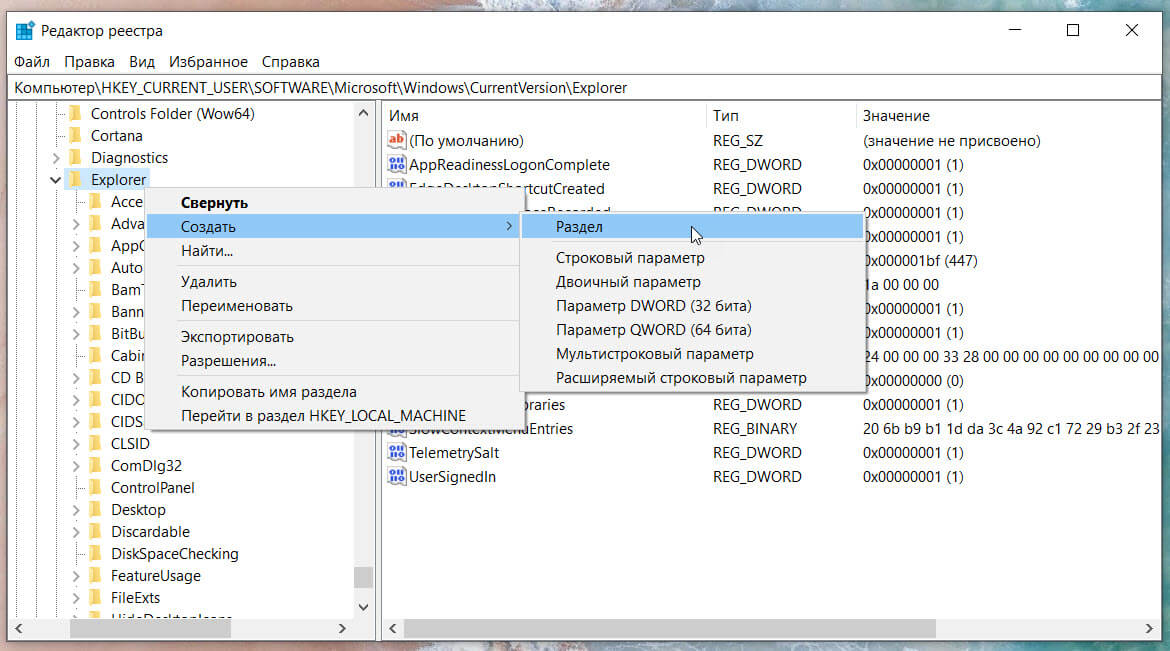Image resolution: width=1170 pixels, height=651 pixels.
Task: Select the UserSignedIn value name
Action: (x=452, y=476)
